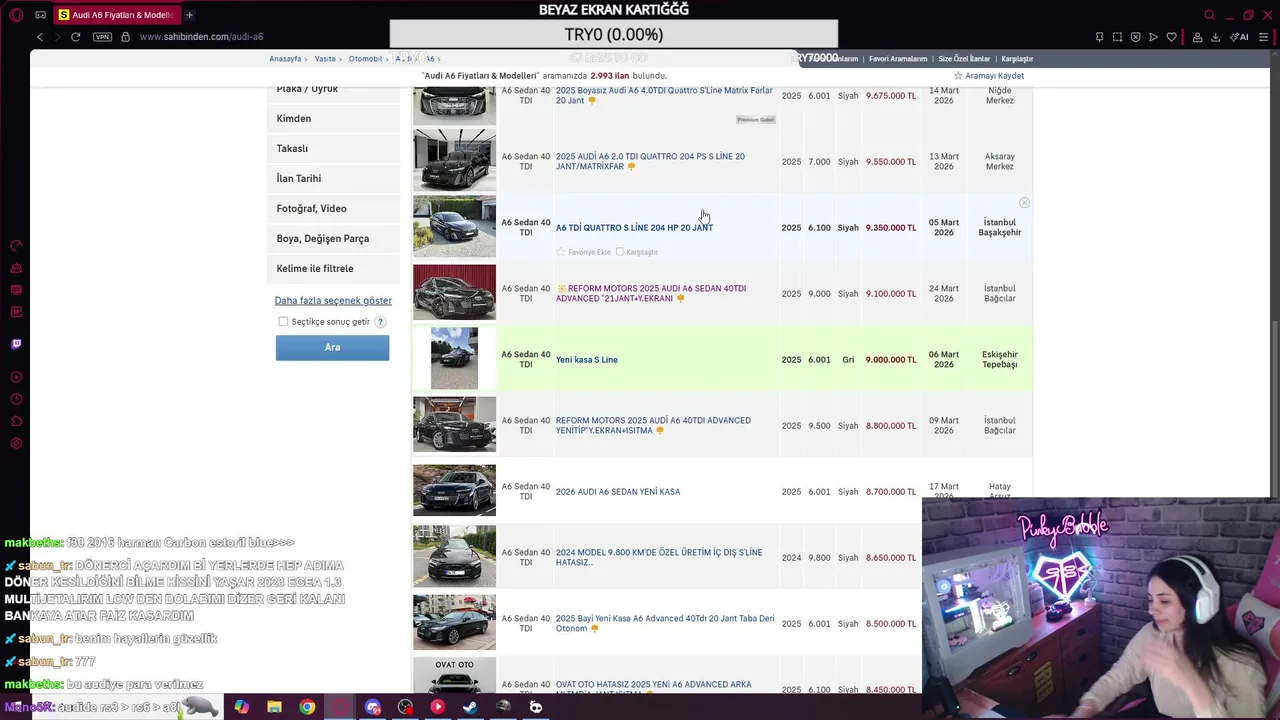Toggle the VPN badge in address bar

102,37
